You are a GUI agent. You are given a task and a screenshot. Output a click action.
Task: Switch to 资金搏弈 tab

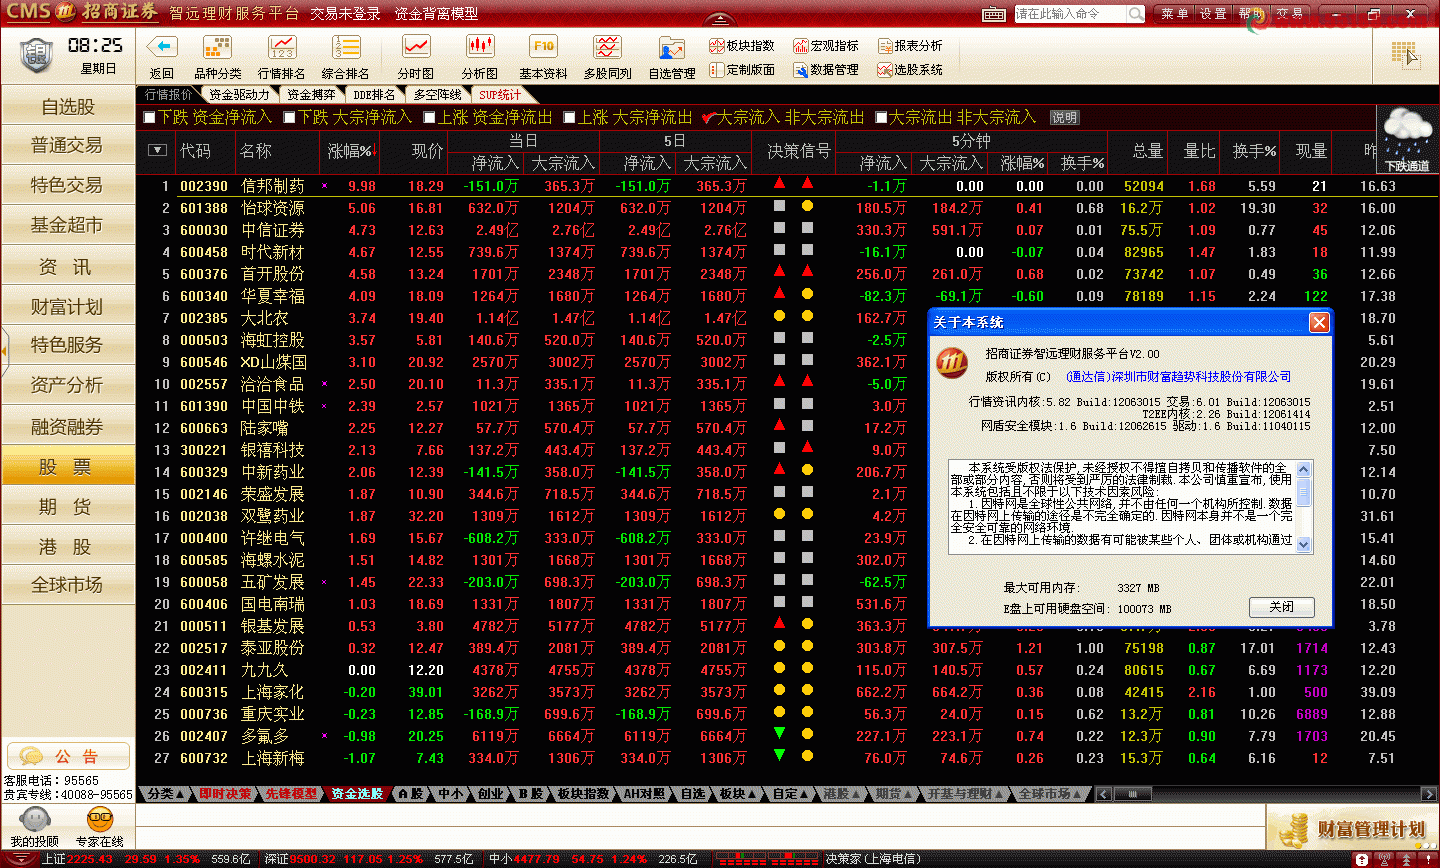tap(311, 95)
